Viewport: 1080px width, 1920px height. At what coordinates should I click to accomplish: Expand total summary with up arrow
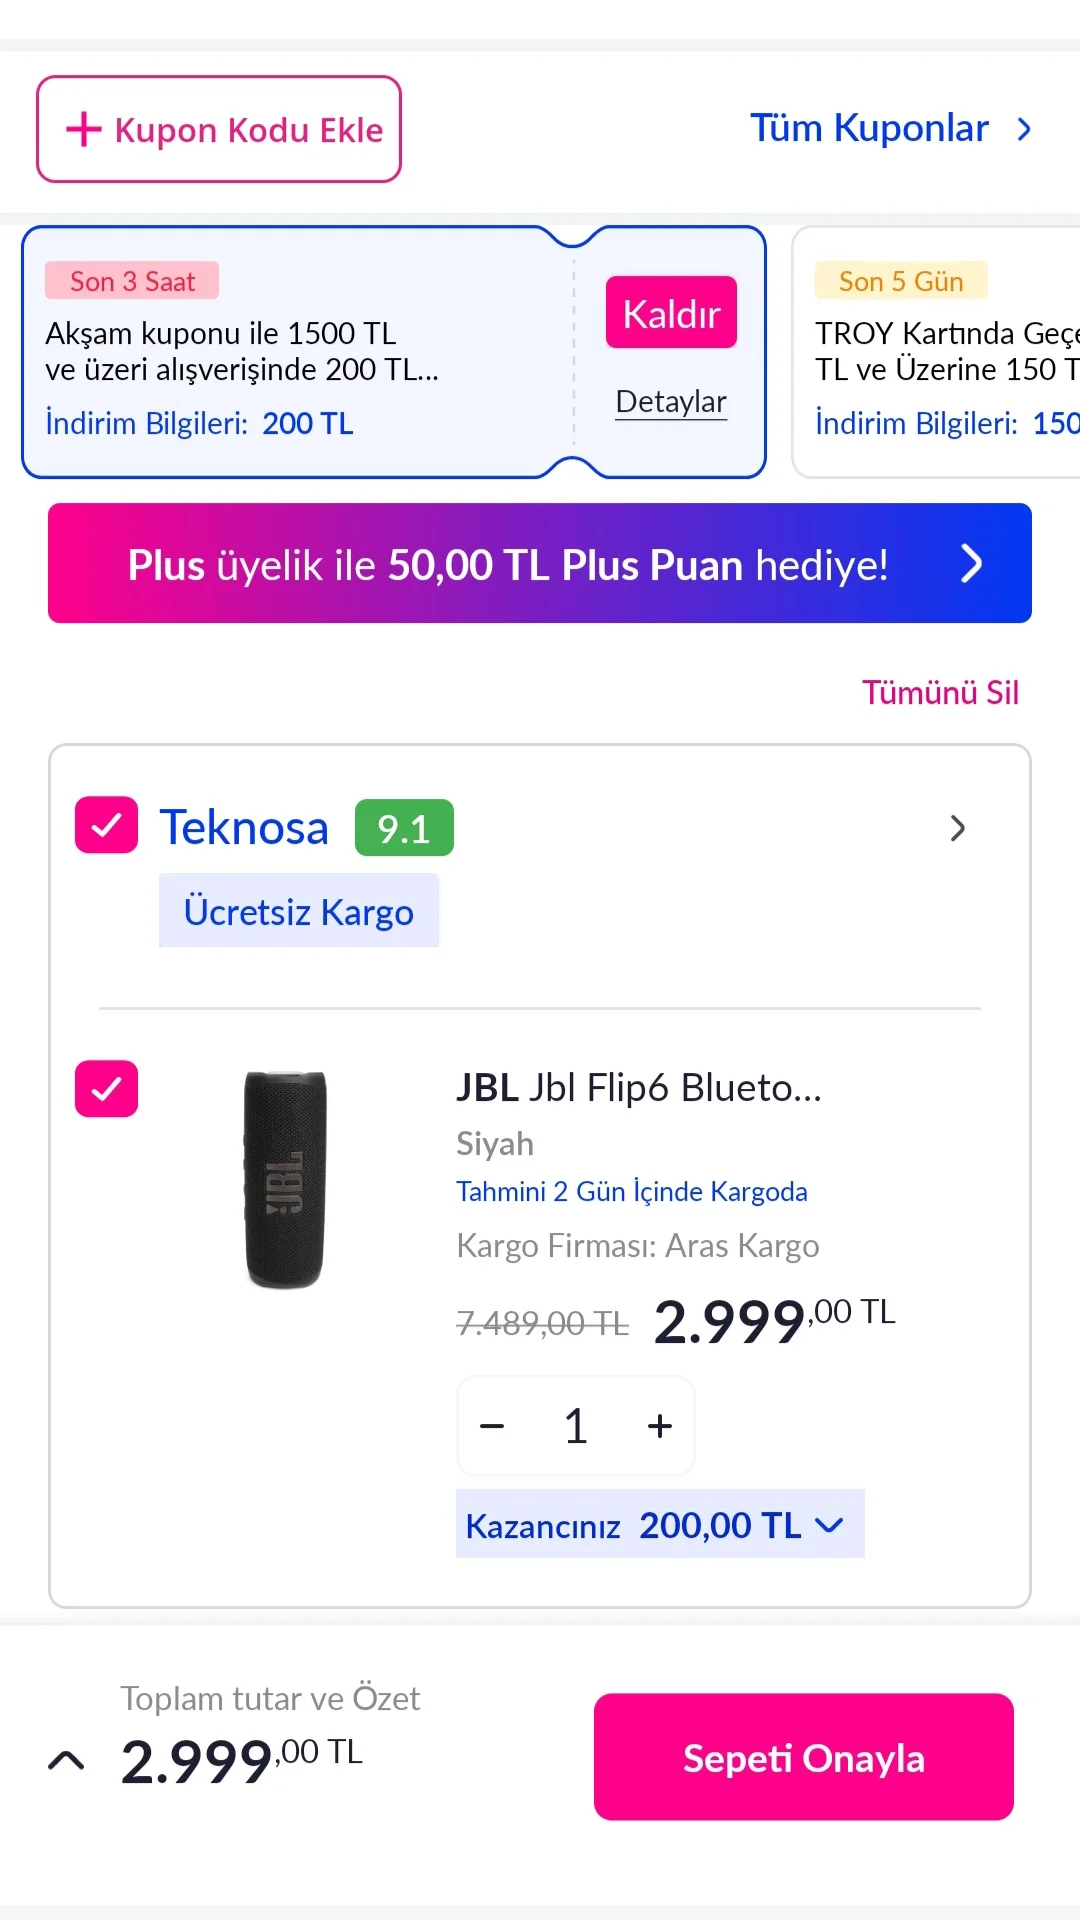[x=66, y=1761]
